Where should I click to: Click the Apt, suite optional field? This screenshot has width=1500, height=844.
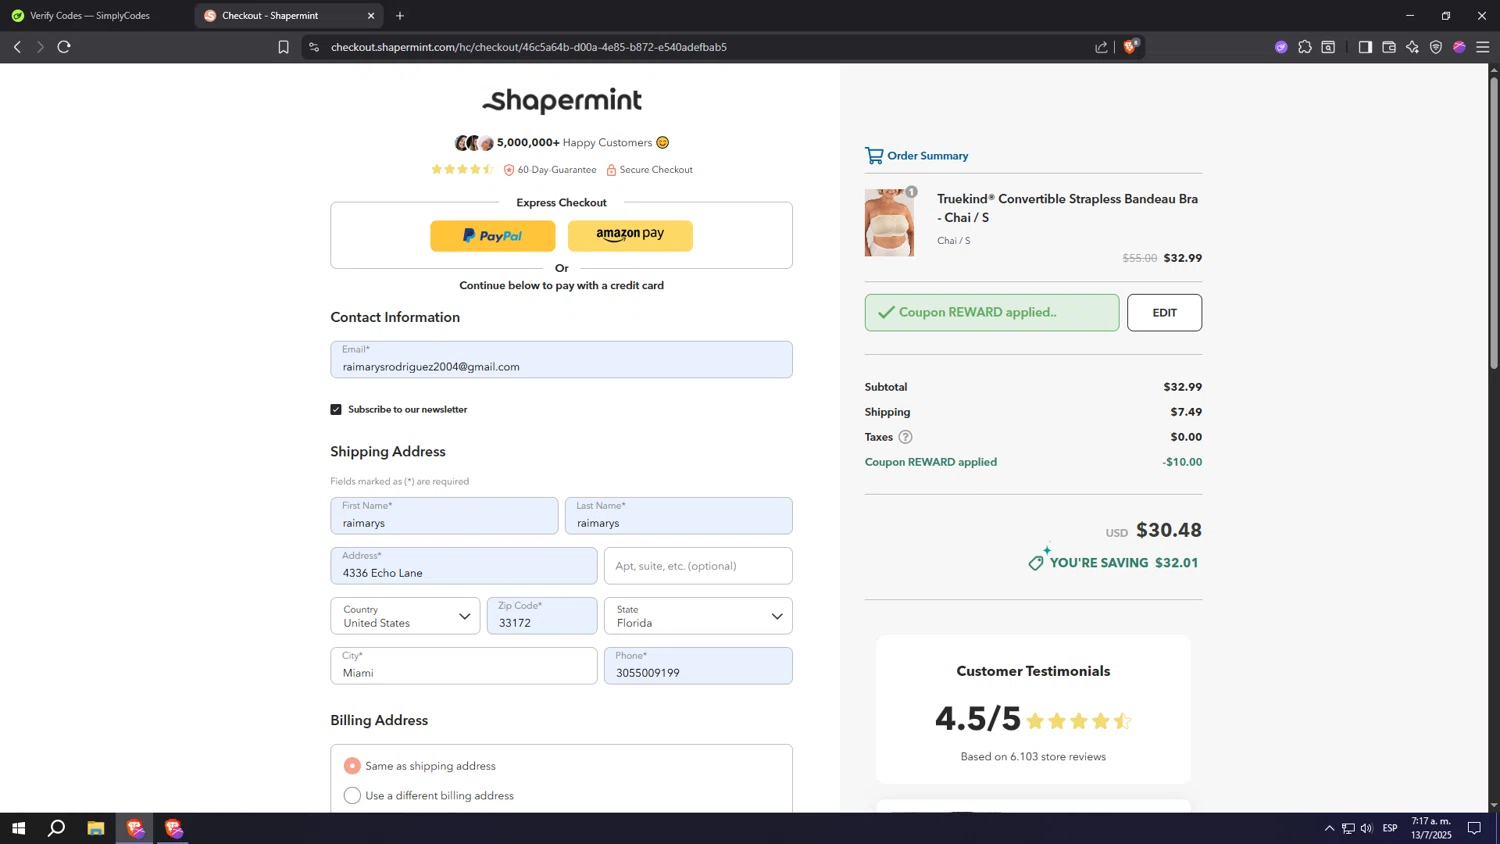pos(698,566)
